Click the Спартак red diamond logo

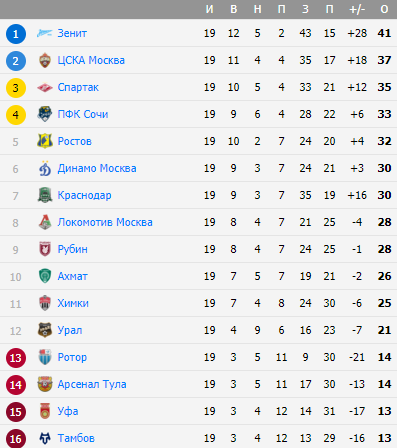coord(45,87)
